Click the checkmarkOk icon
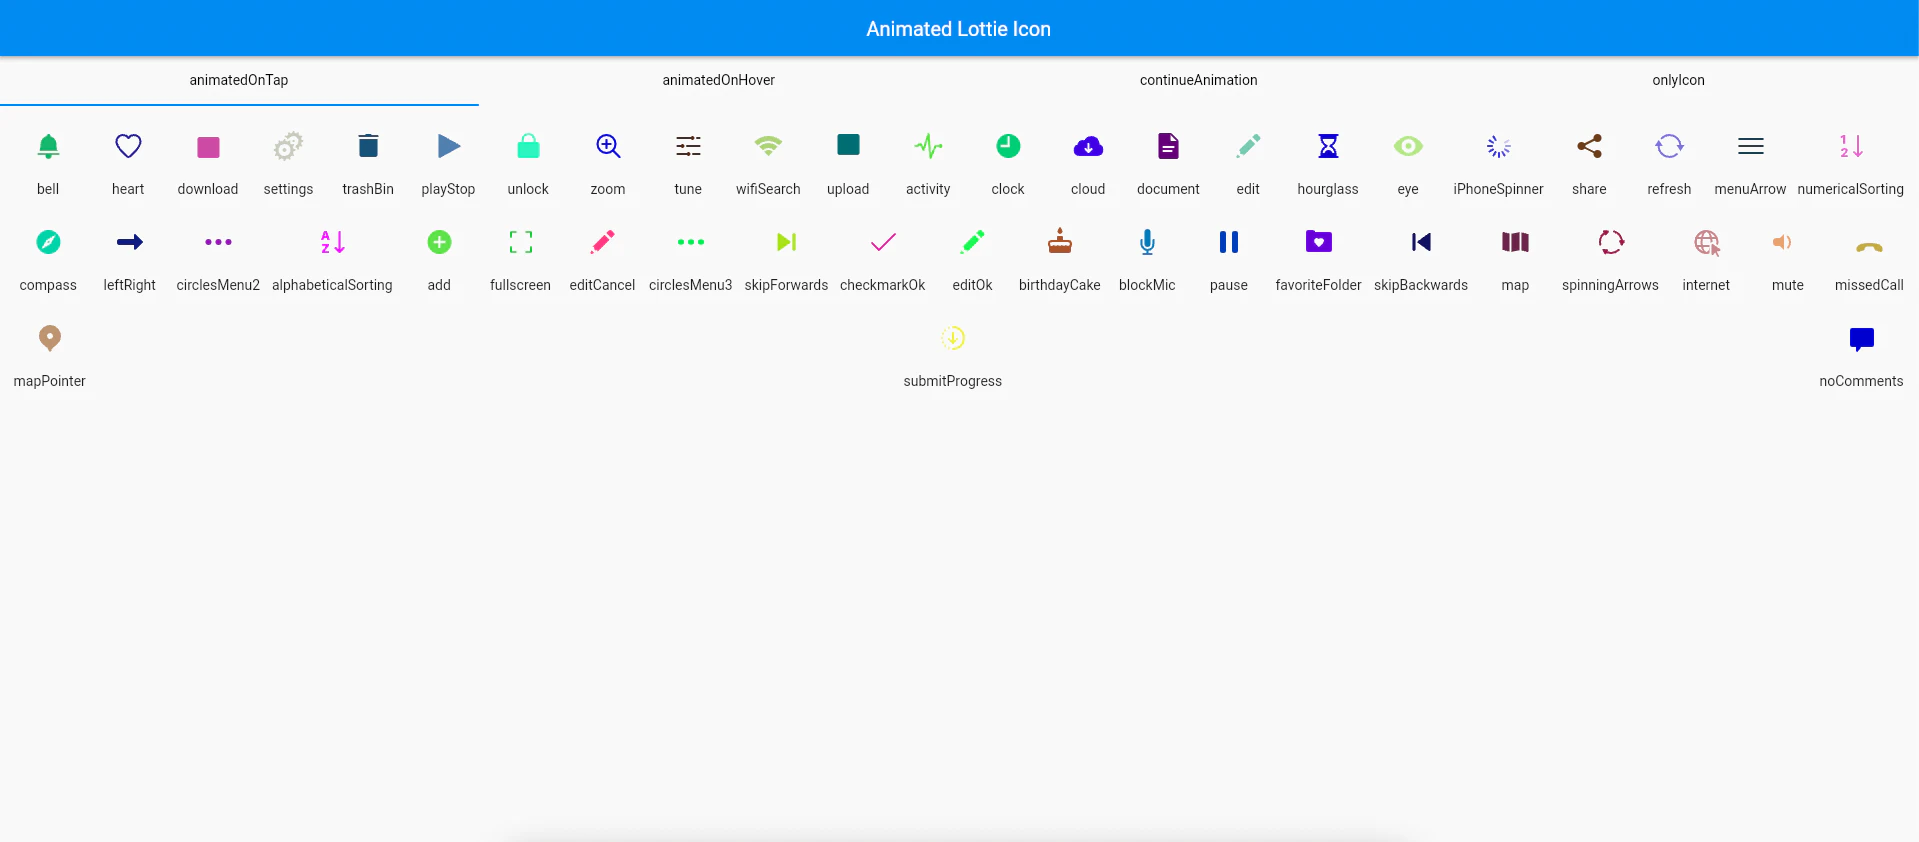Image resolution: width=1919 pixels, height=842 pixels. [883, 242]
